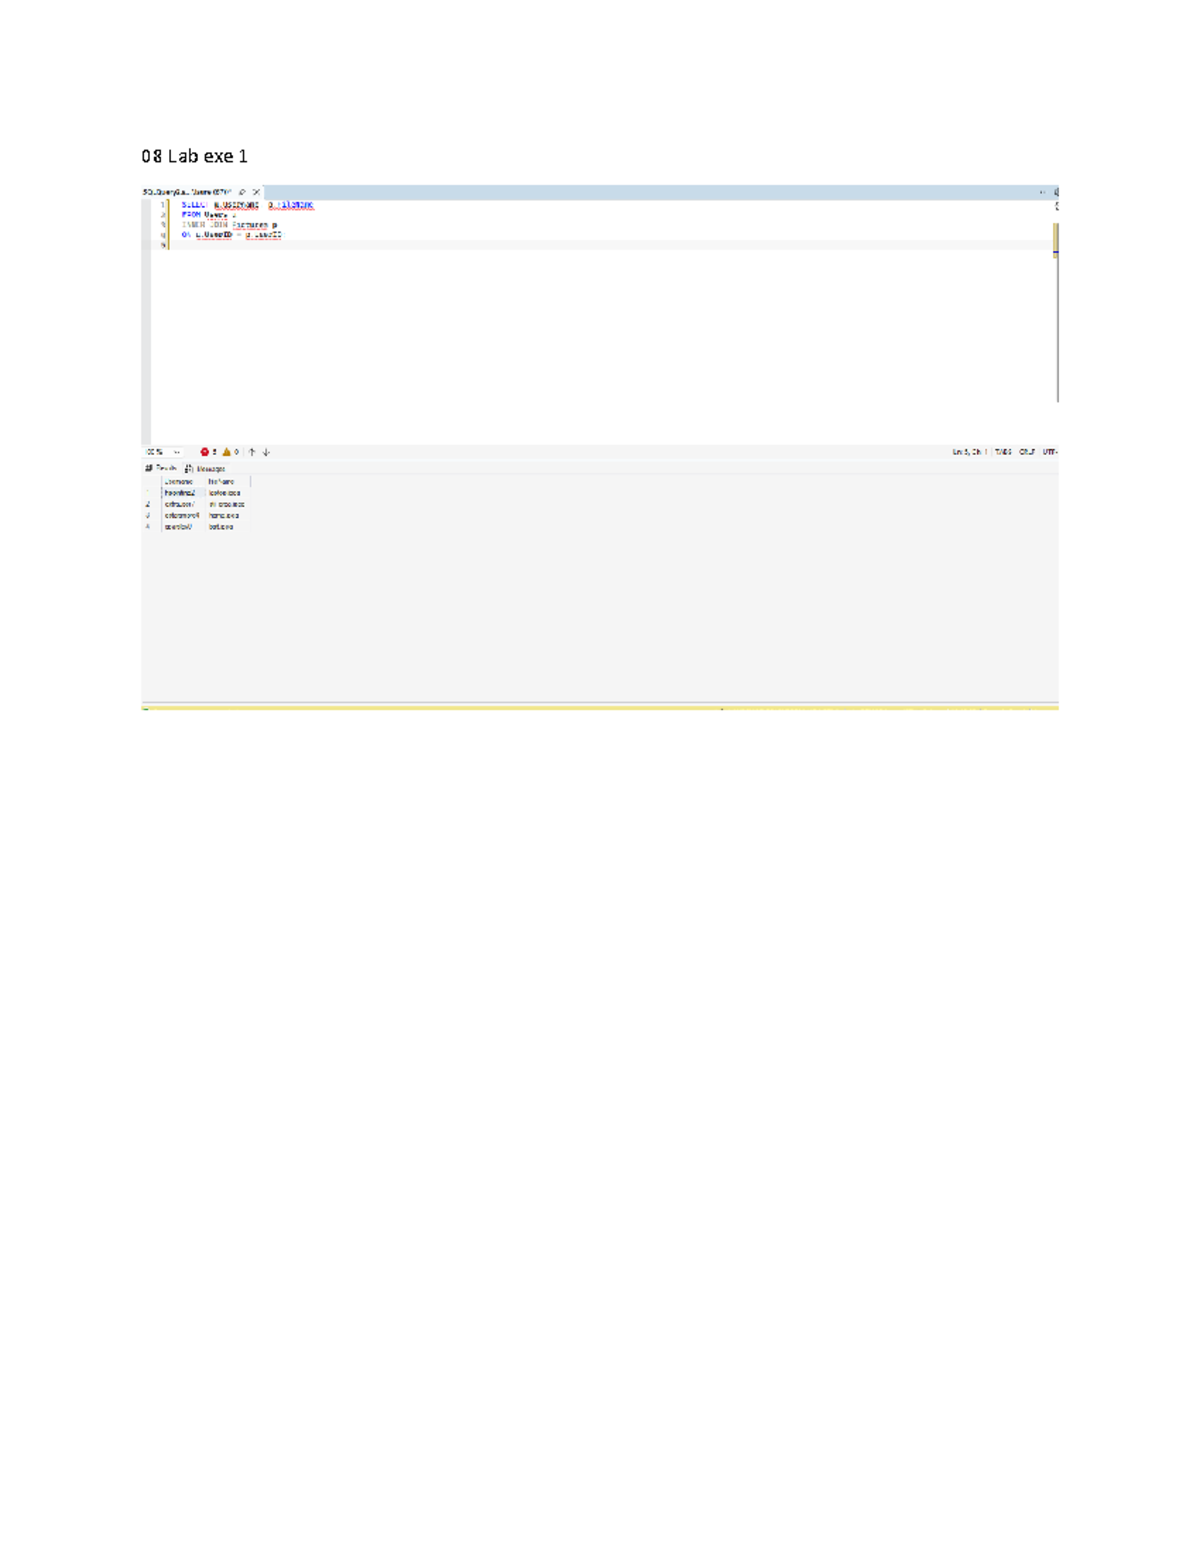Click the Ln 5, Ch 1 position indicator
The image size is (1200, 1553).
pos(969,452)
